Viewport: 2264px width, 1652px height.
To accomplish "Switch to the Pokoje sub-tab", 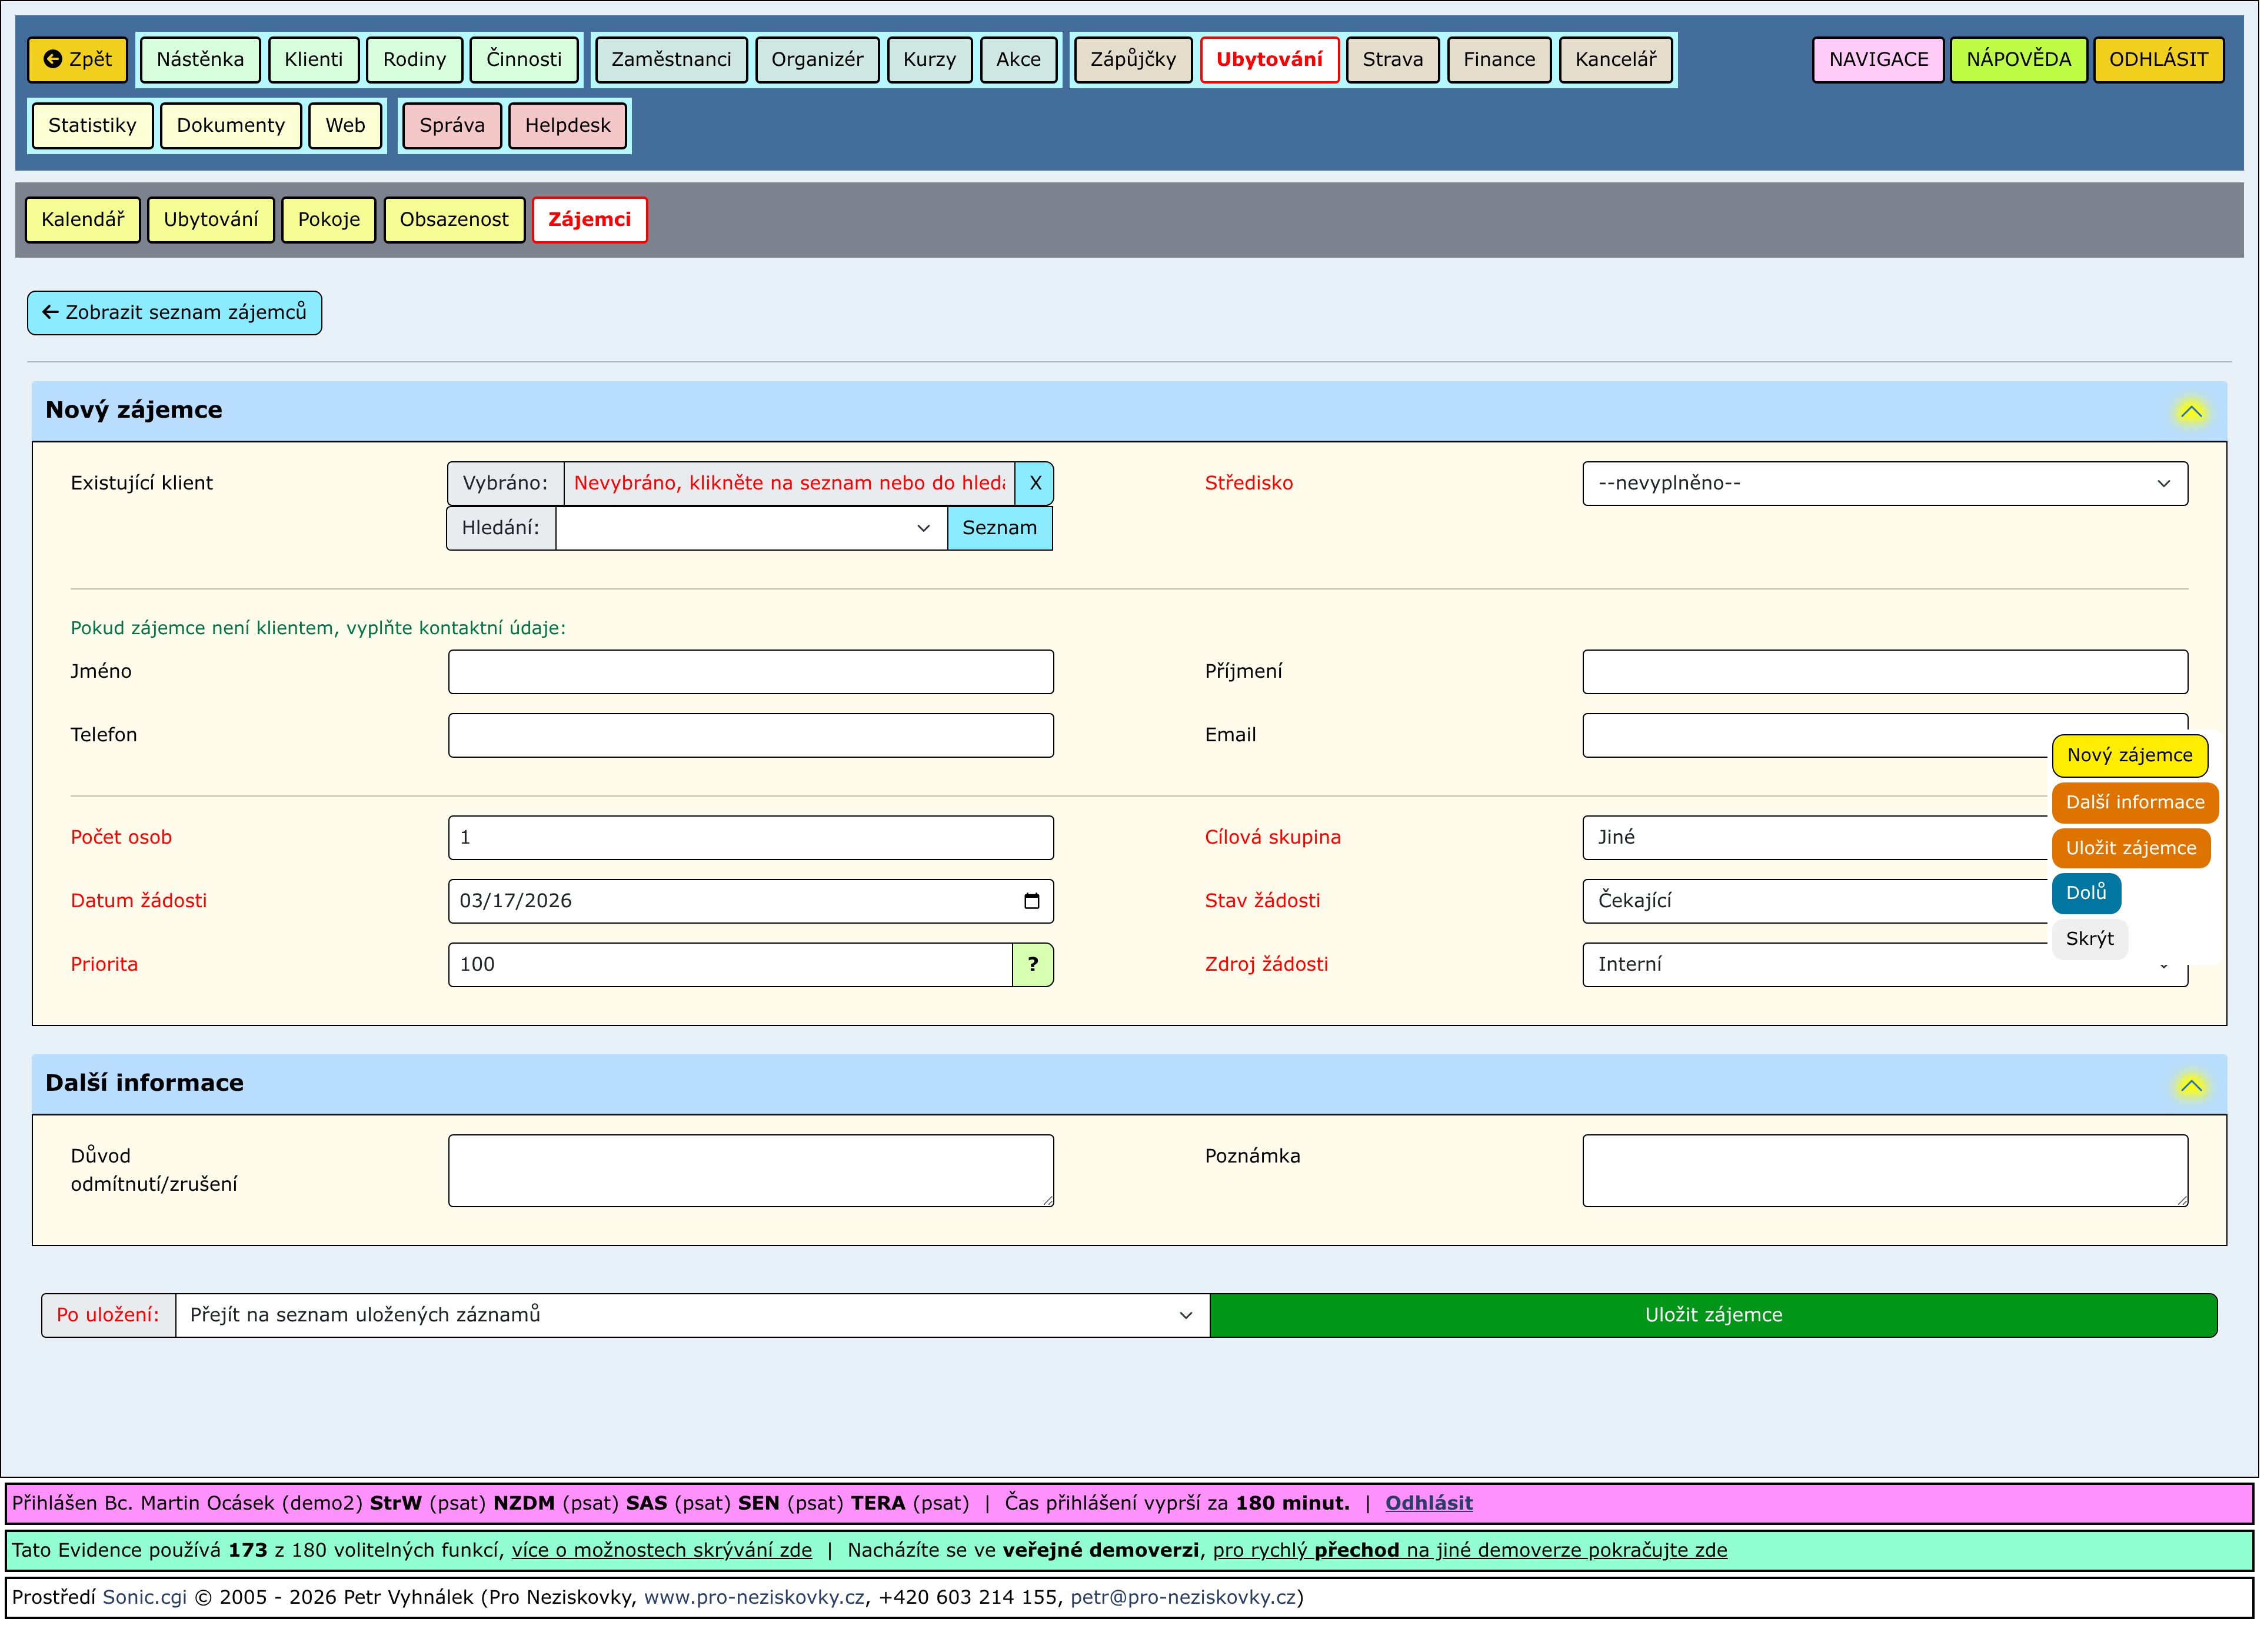I will (x=328, y=220).
